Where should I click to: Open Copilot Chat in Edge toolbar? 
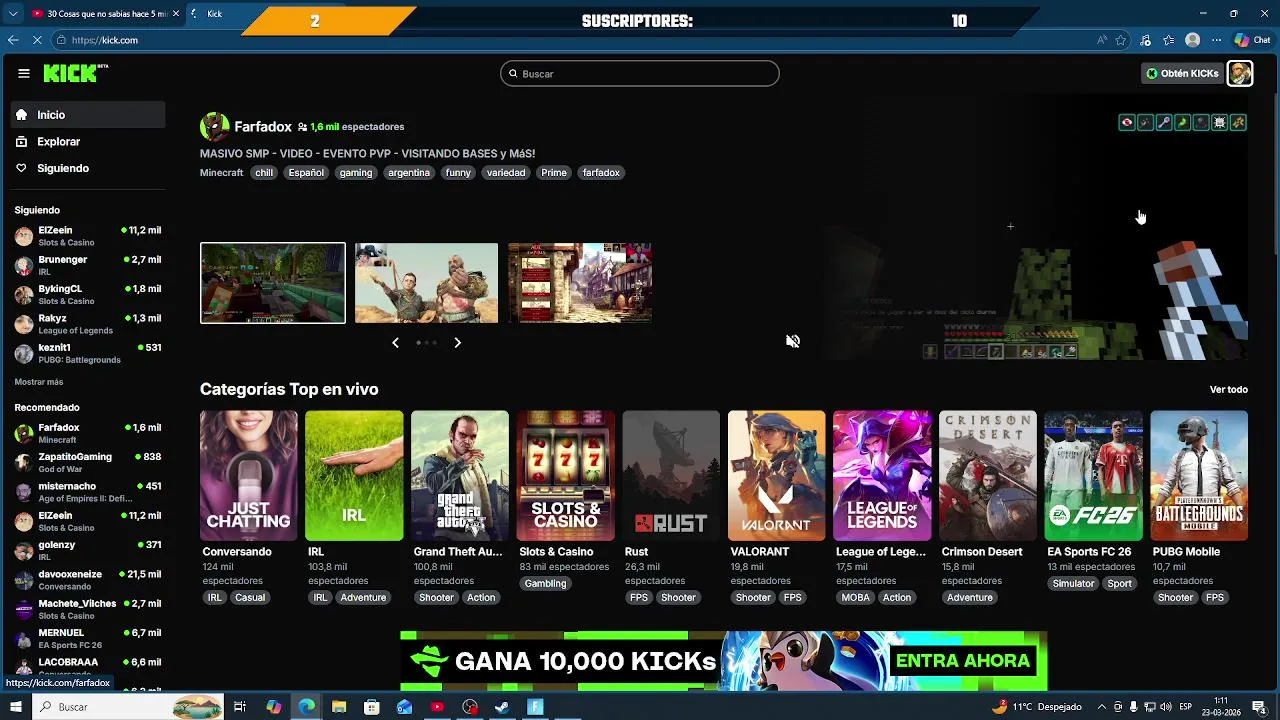(x=1252, y=40)
